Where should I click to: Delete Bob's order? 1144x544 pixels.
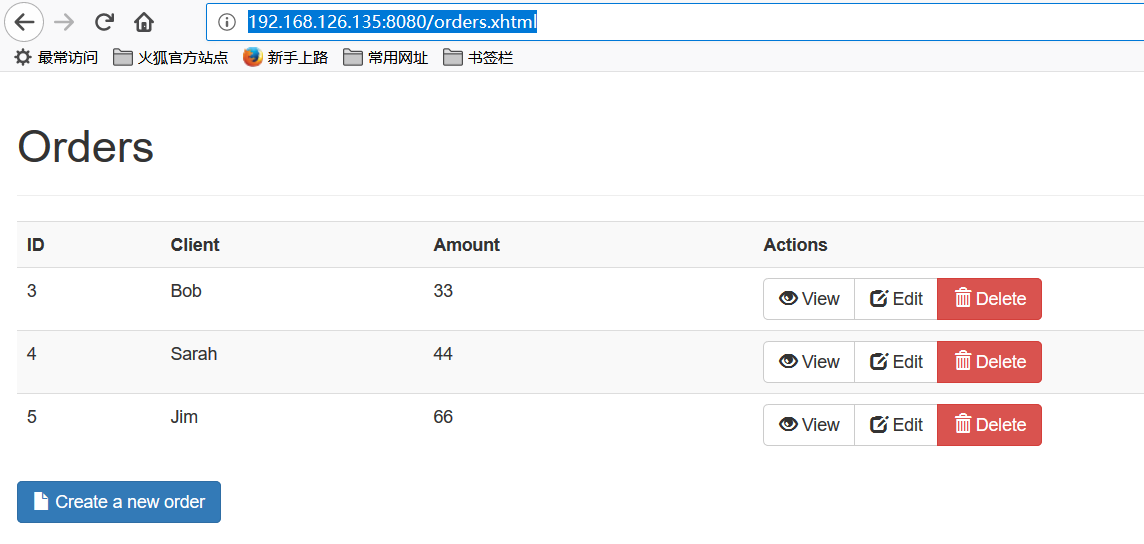989,299
